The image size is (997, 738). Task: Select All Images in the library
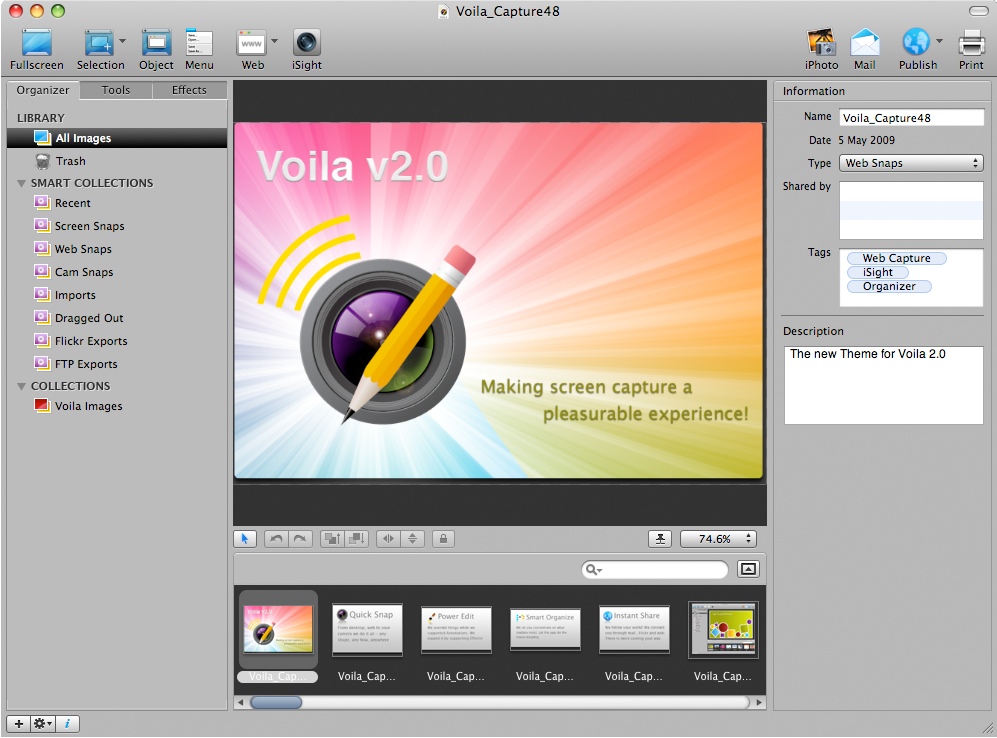[x=117, y=138]
